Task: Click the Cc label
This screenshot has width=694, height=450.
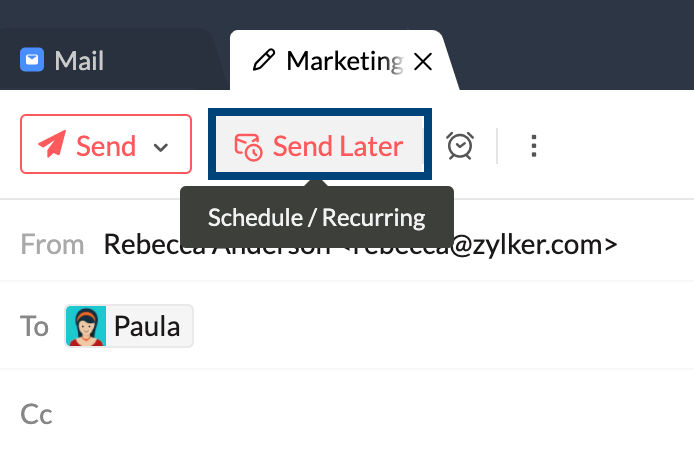Action: pyautogui.click(x=36, y=414)
